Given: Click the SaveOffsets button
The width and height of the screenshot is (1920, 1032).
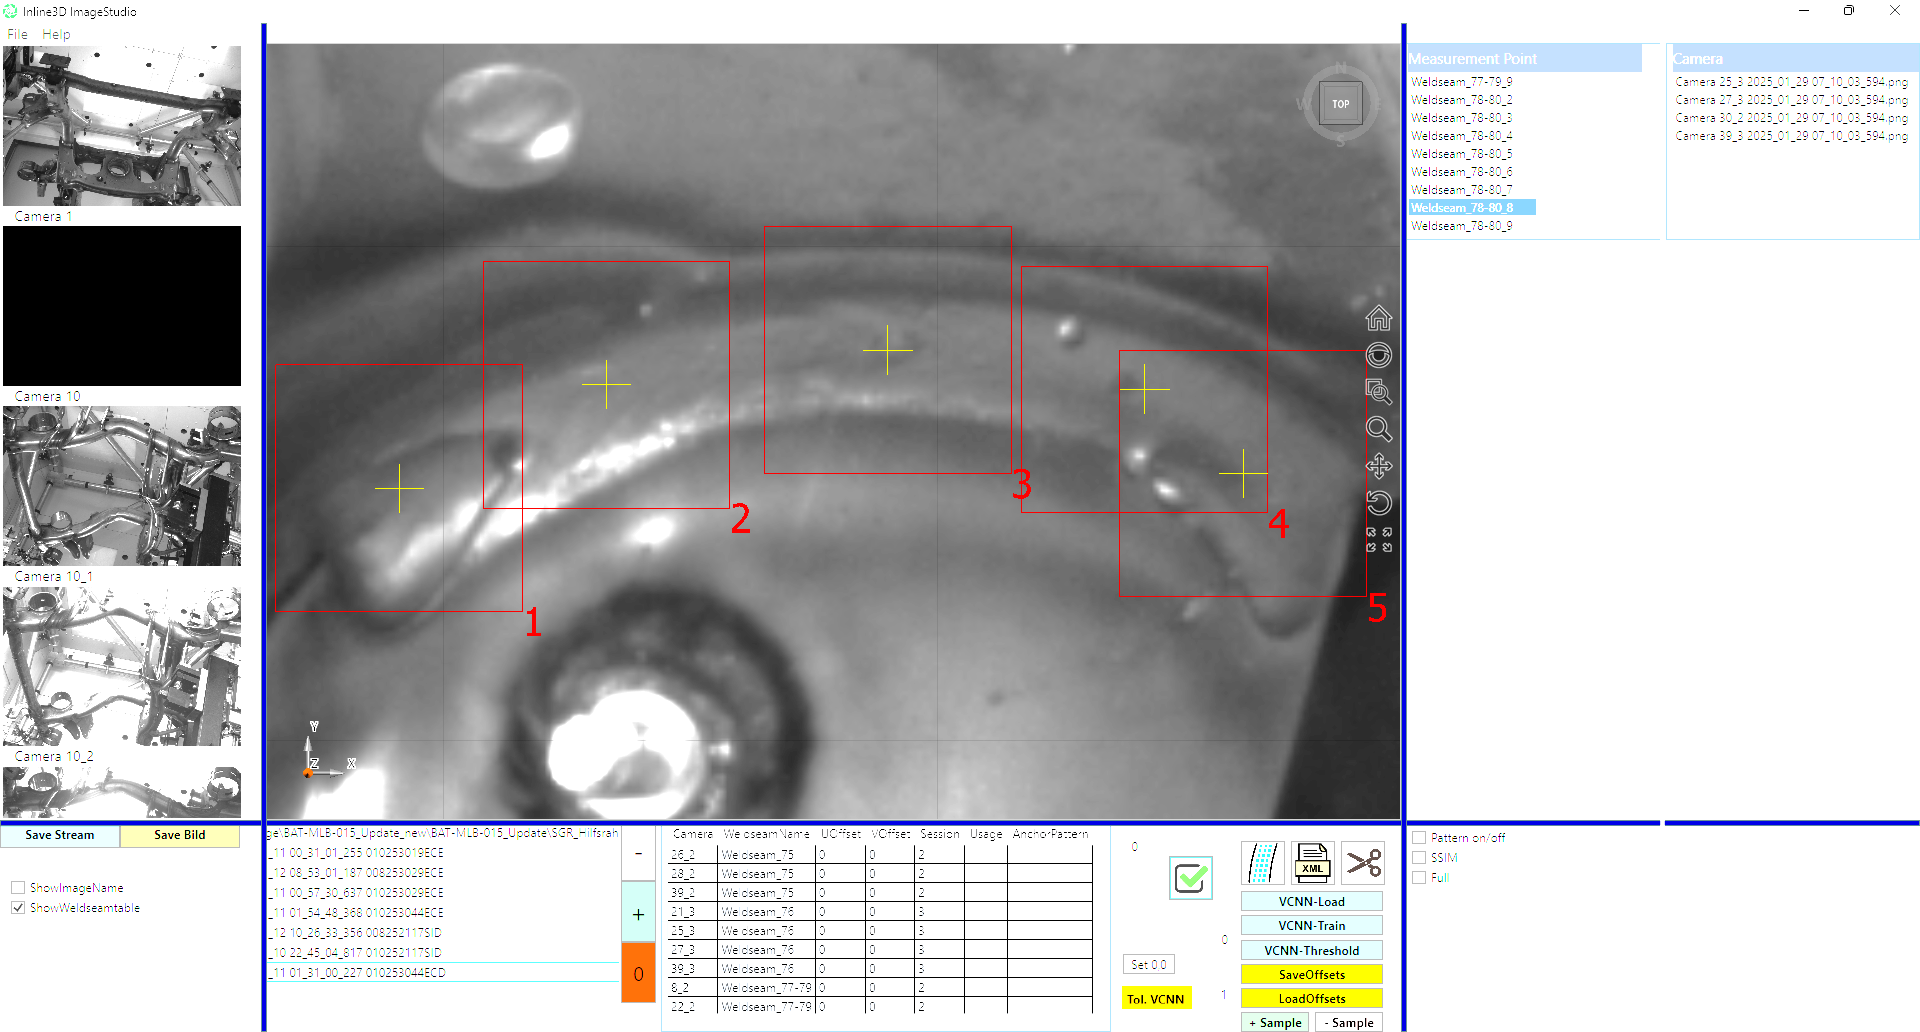Looking at the screenshot, I should (1311, 975).
